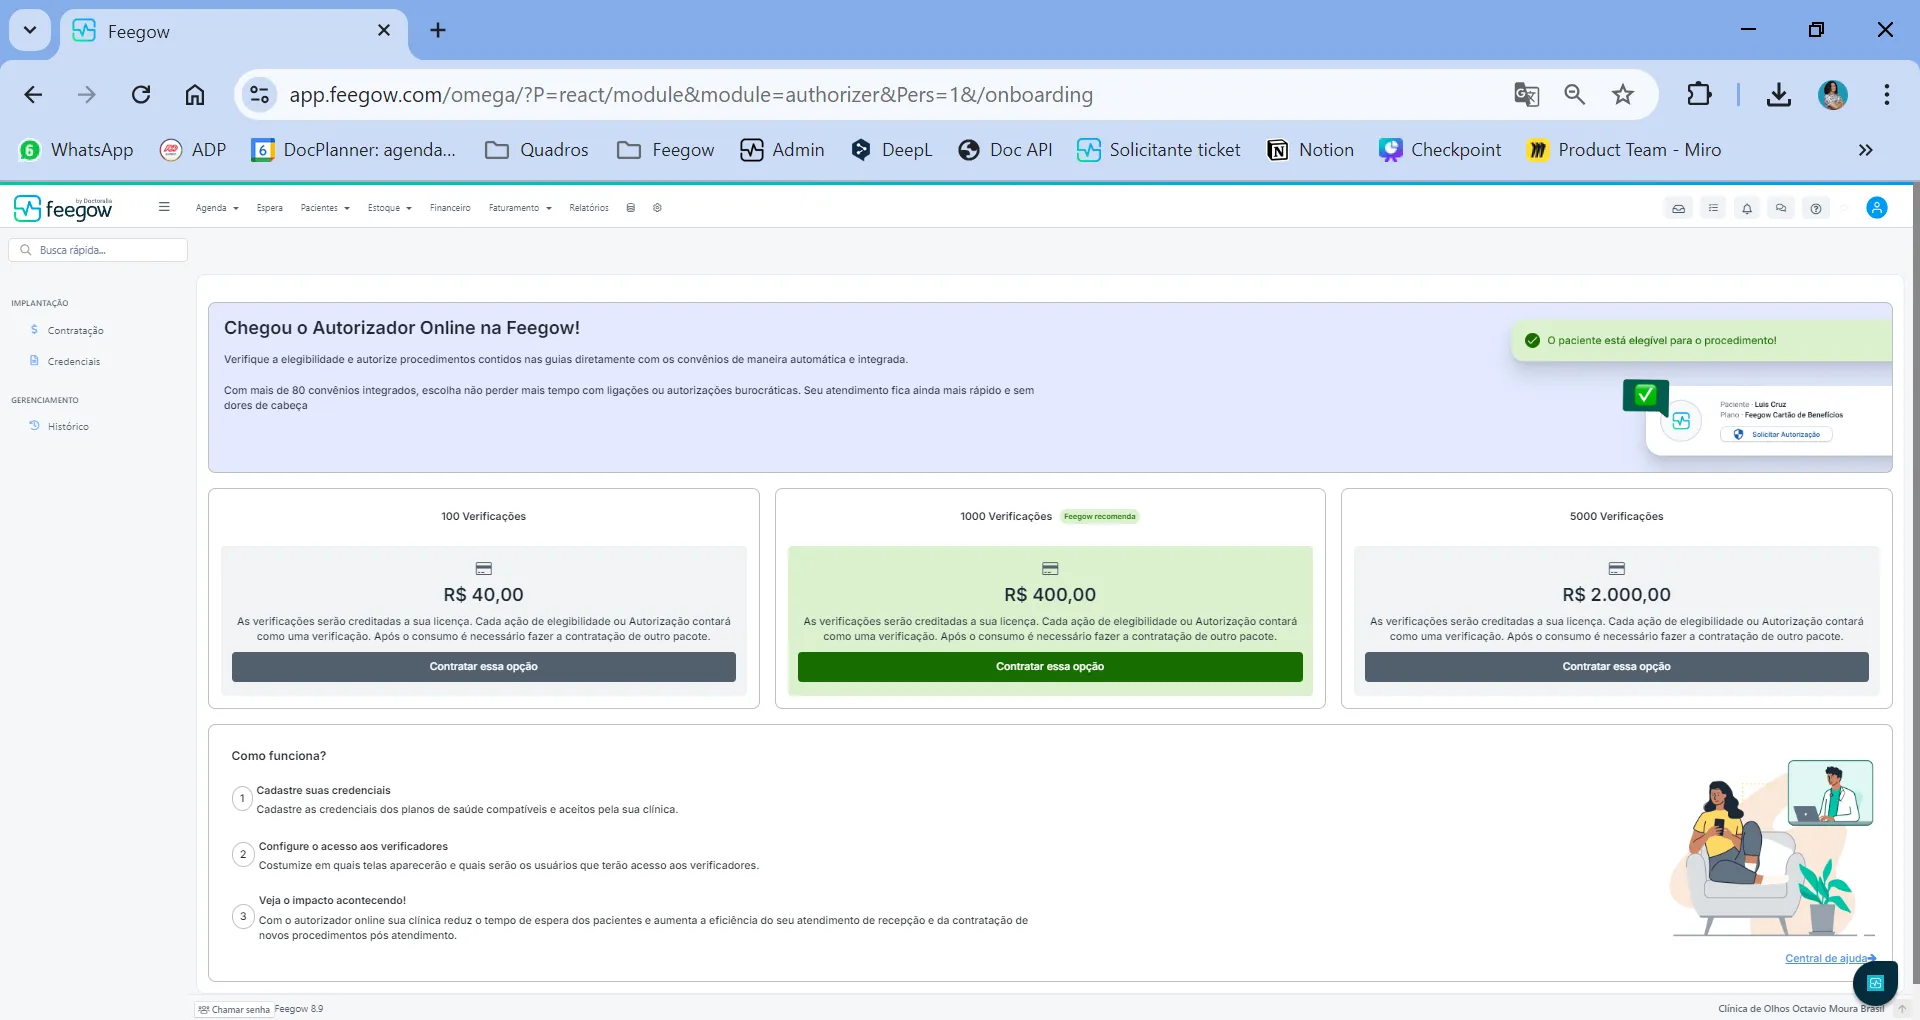Go back to the previous page
This screenshot has height=1020, width=1920.
pyautogui.click(x=33, y=95)
